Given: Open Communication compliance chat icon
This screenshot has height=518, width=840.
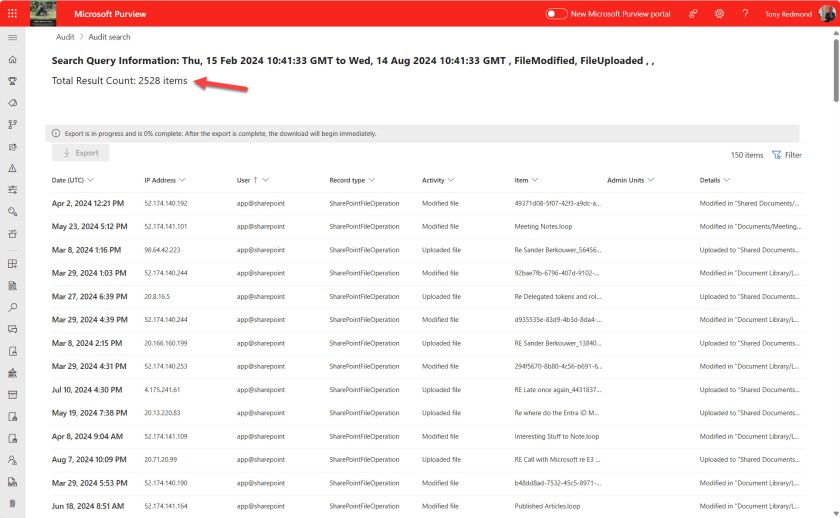Looking at the screenshot, I should [x=12, y=329].
